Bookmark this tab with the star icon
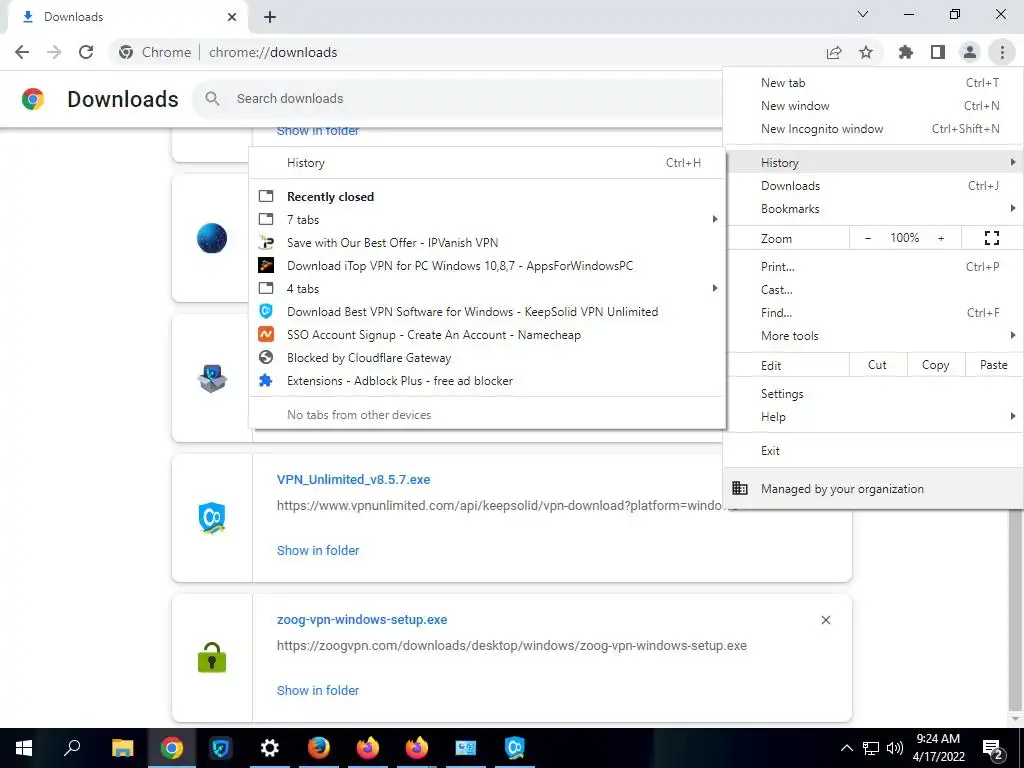 point(866,52)
